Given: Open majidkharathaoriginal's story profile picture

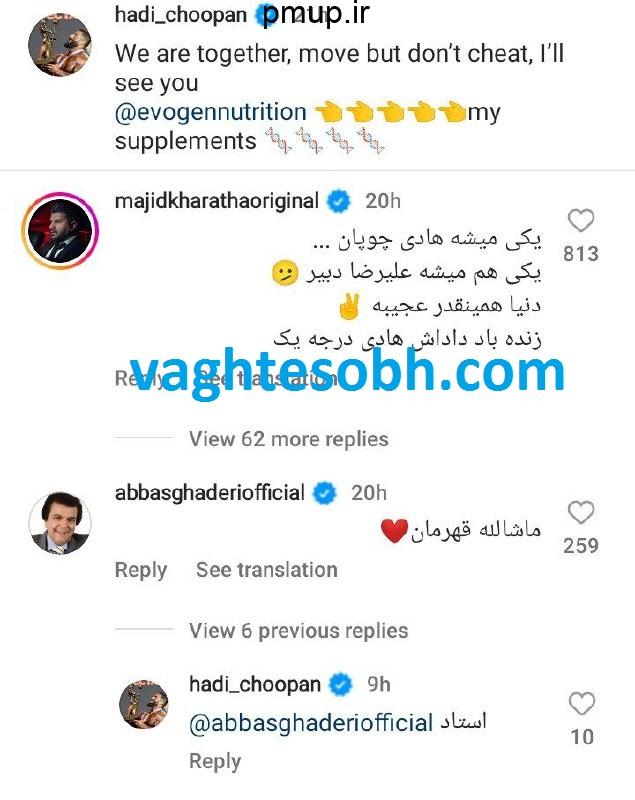Looking at the screenshot, I should [60, 231].
